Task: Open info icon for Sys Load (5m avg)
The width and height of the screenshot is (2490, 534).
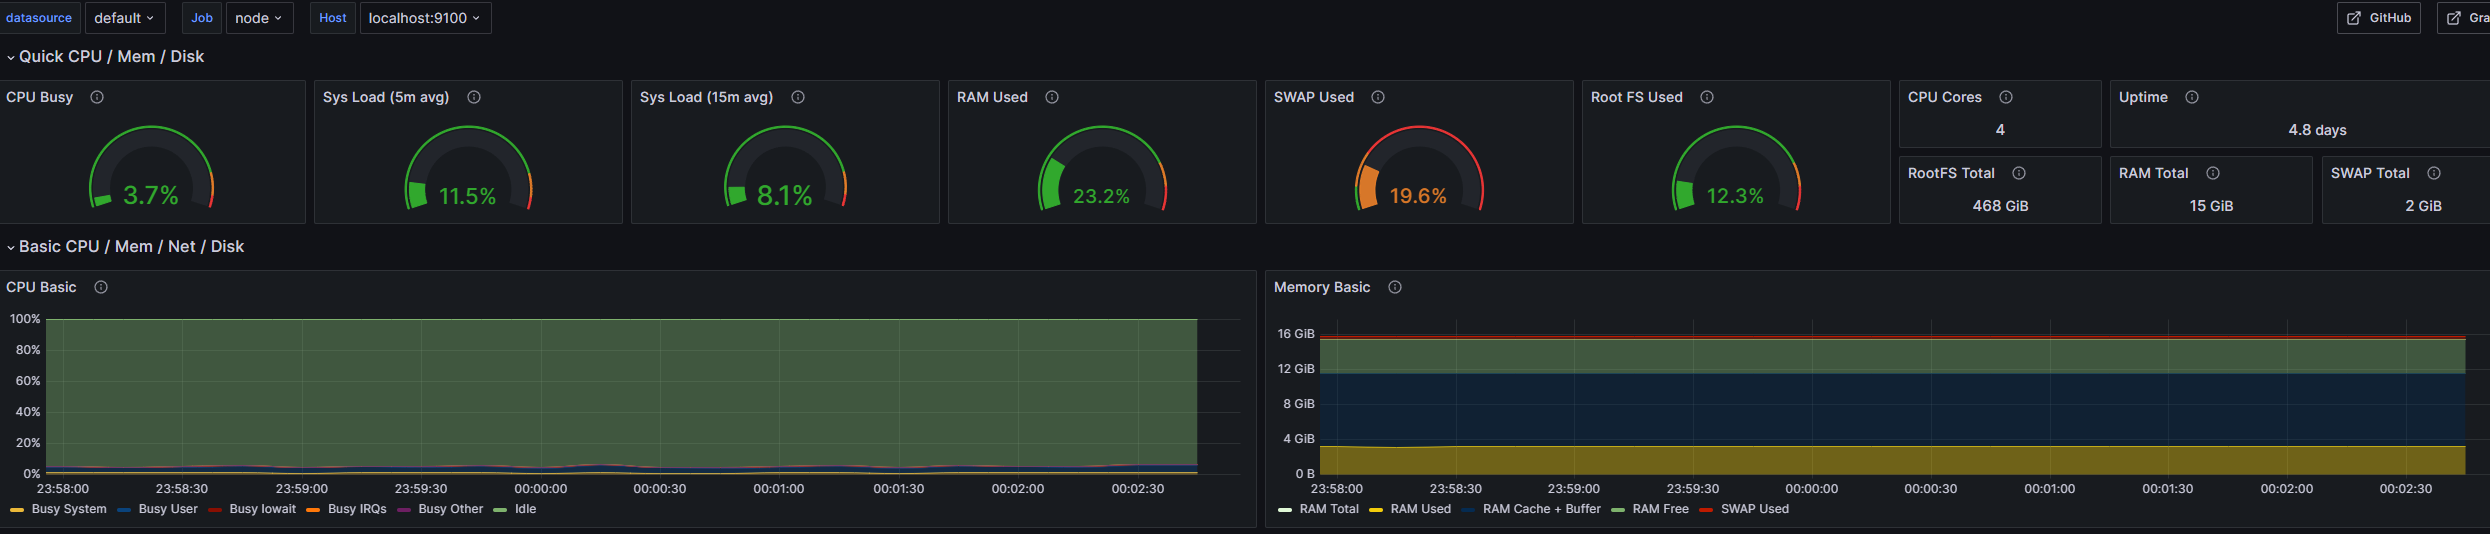Action: click(474, 97)
